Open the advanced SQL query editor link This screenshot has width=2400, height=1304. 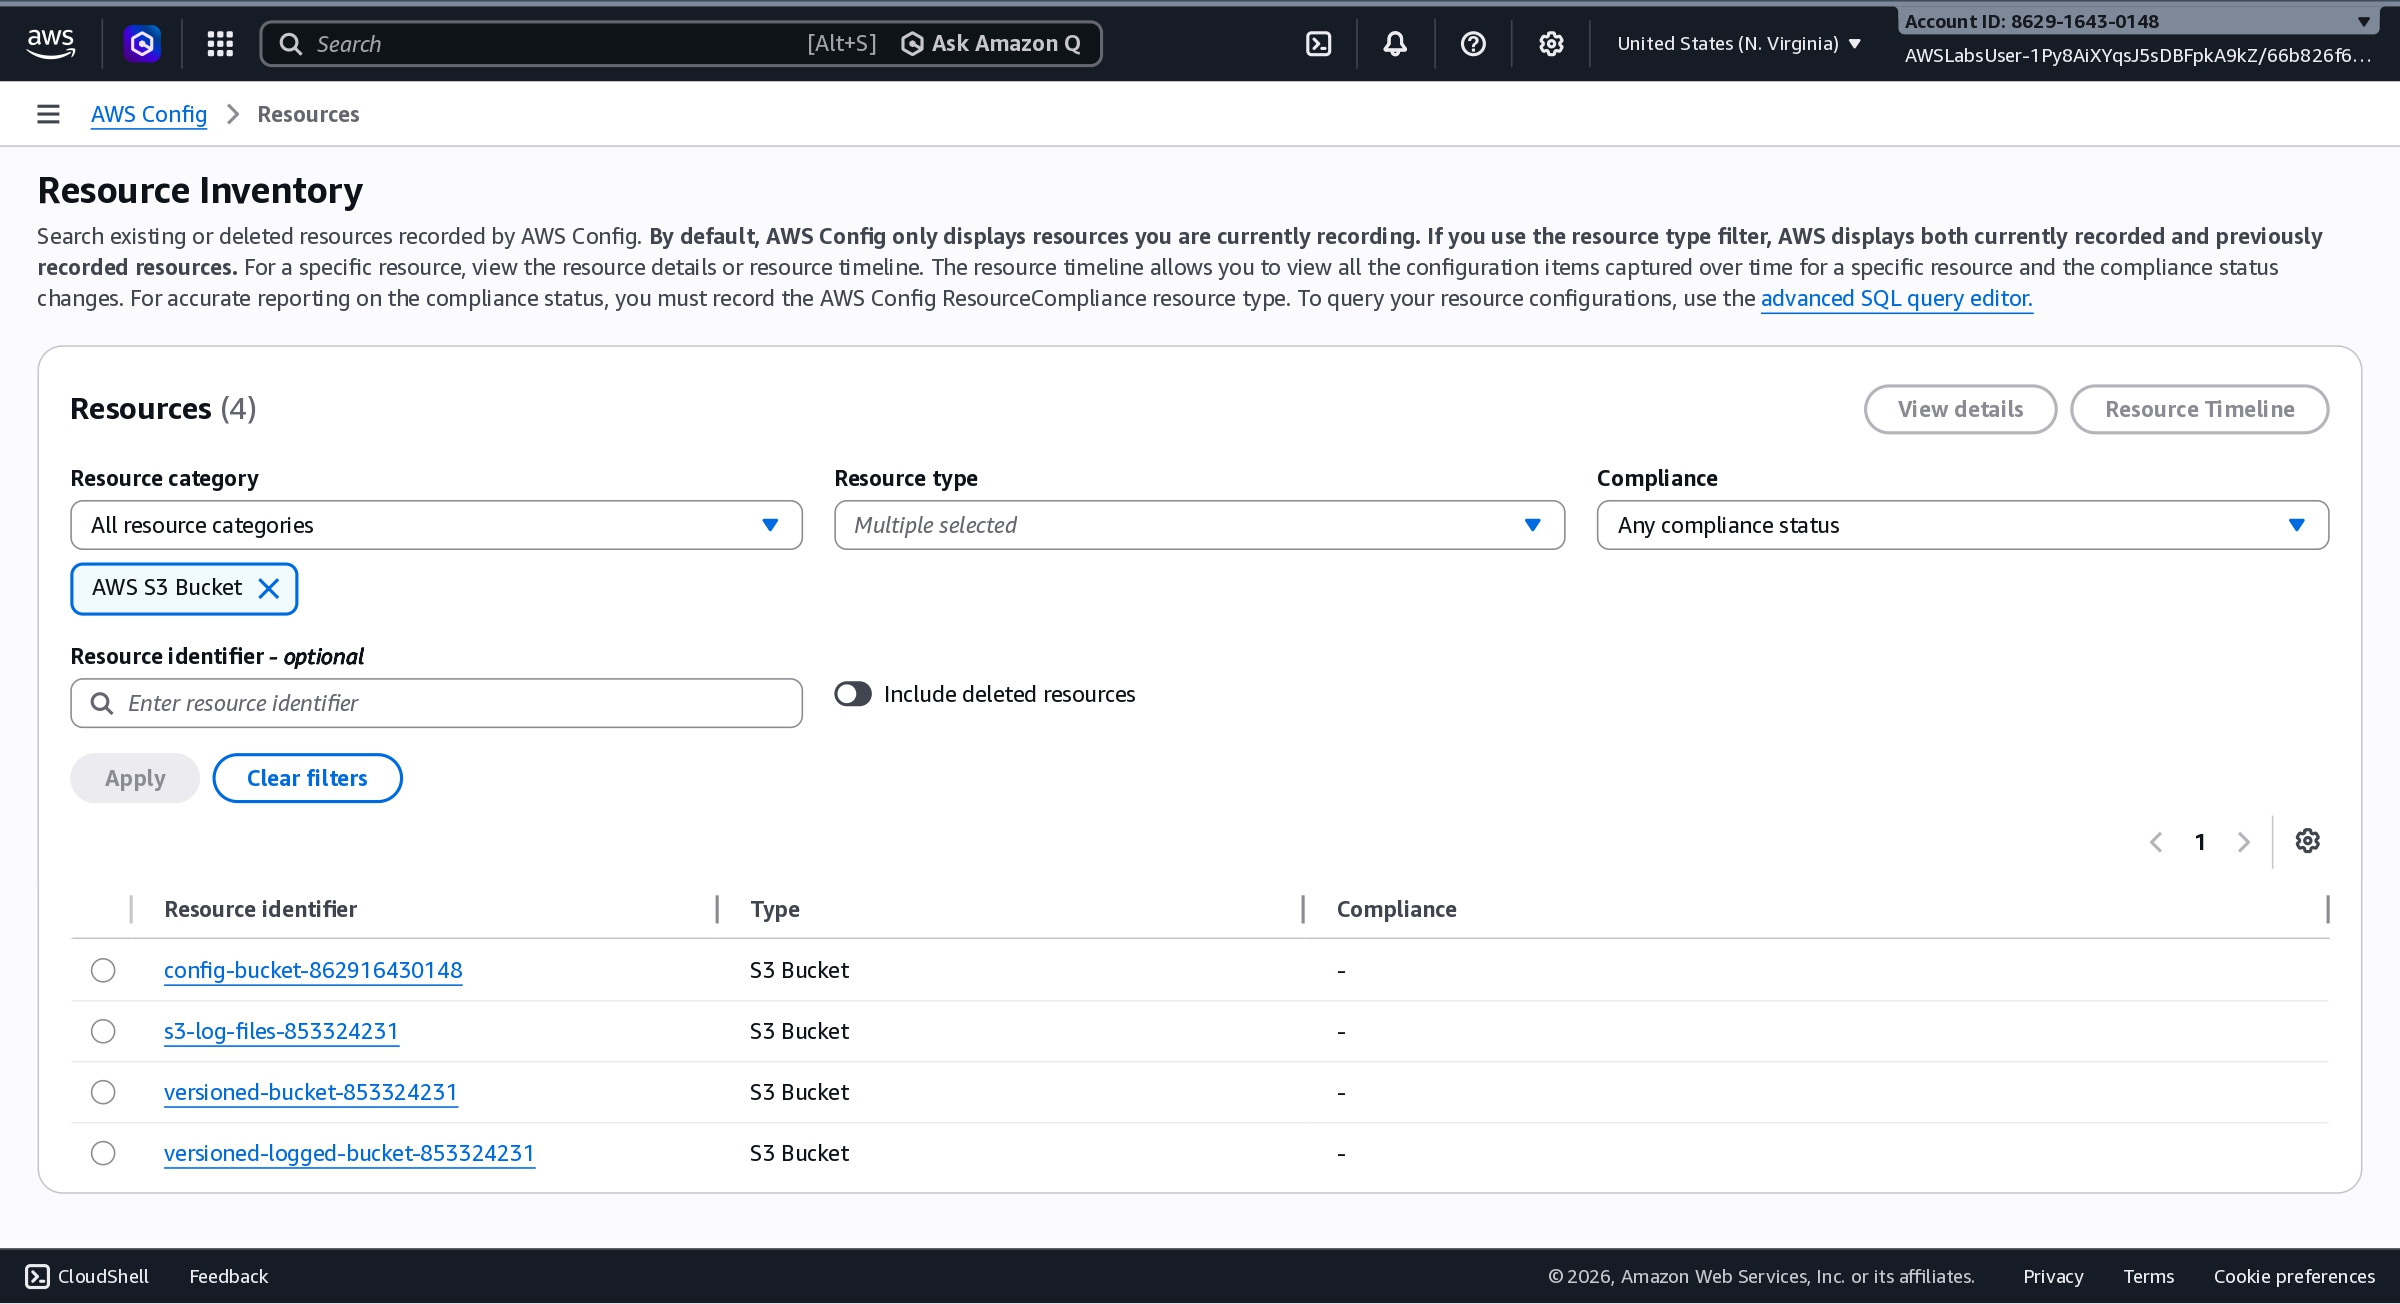tap(1896, 298)
